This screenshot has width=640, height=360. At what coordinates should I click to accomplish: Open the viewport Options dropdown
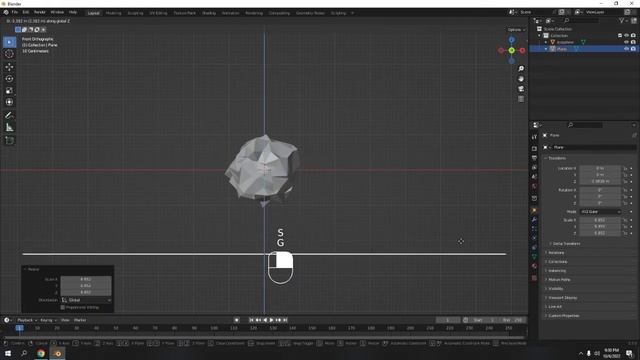516,30
